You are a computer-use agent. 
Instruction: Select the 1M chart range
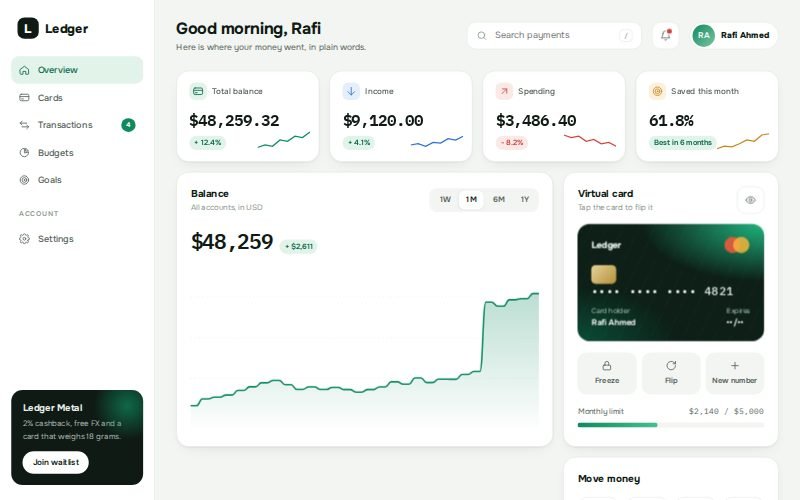[x=471, y=199]
